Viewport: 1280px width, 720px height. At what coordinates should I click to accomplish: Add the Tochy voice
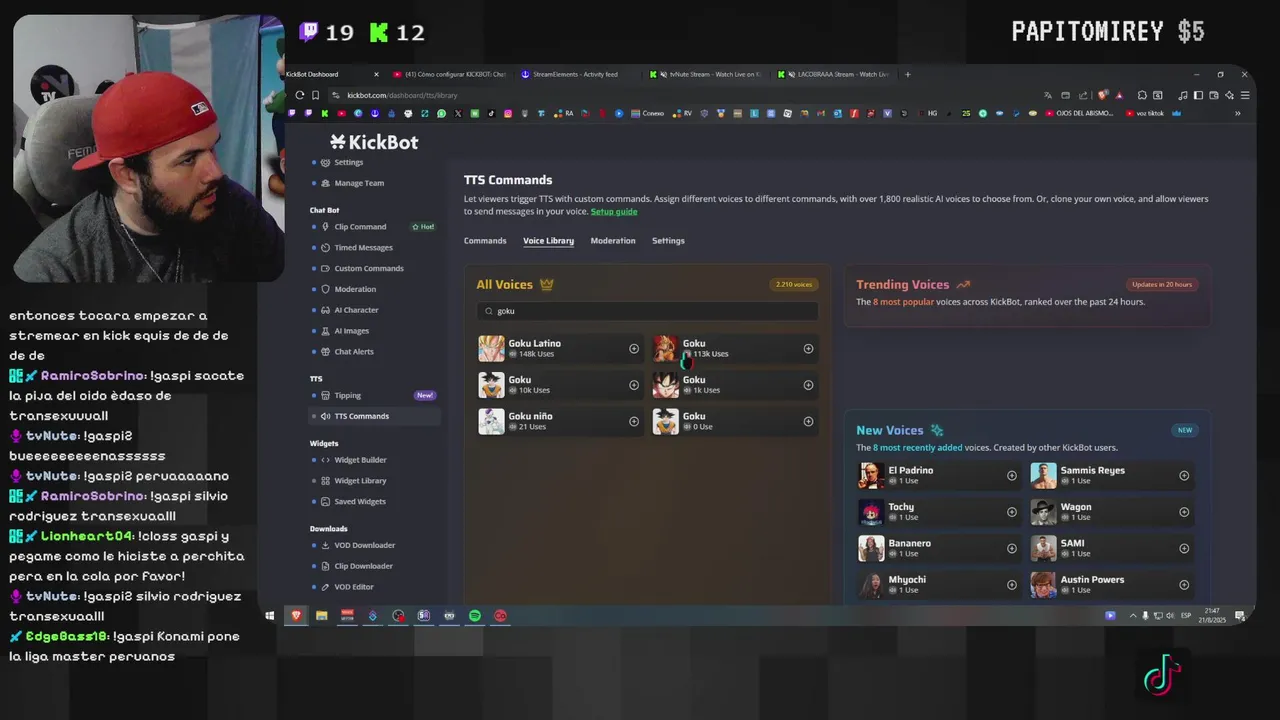pyautogui.click(x=1011, y=512)
